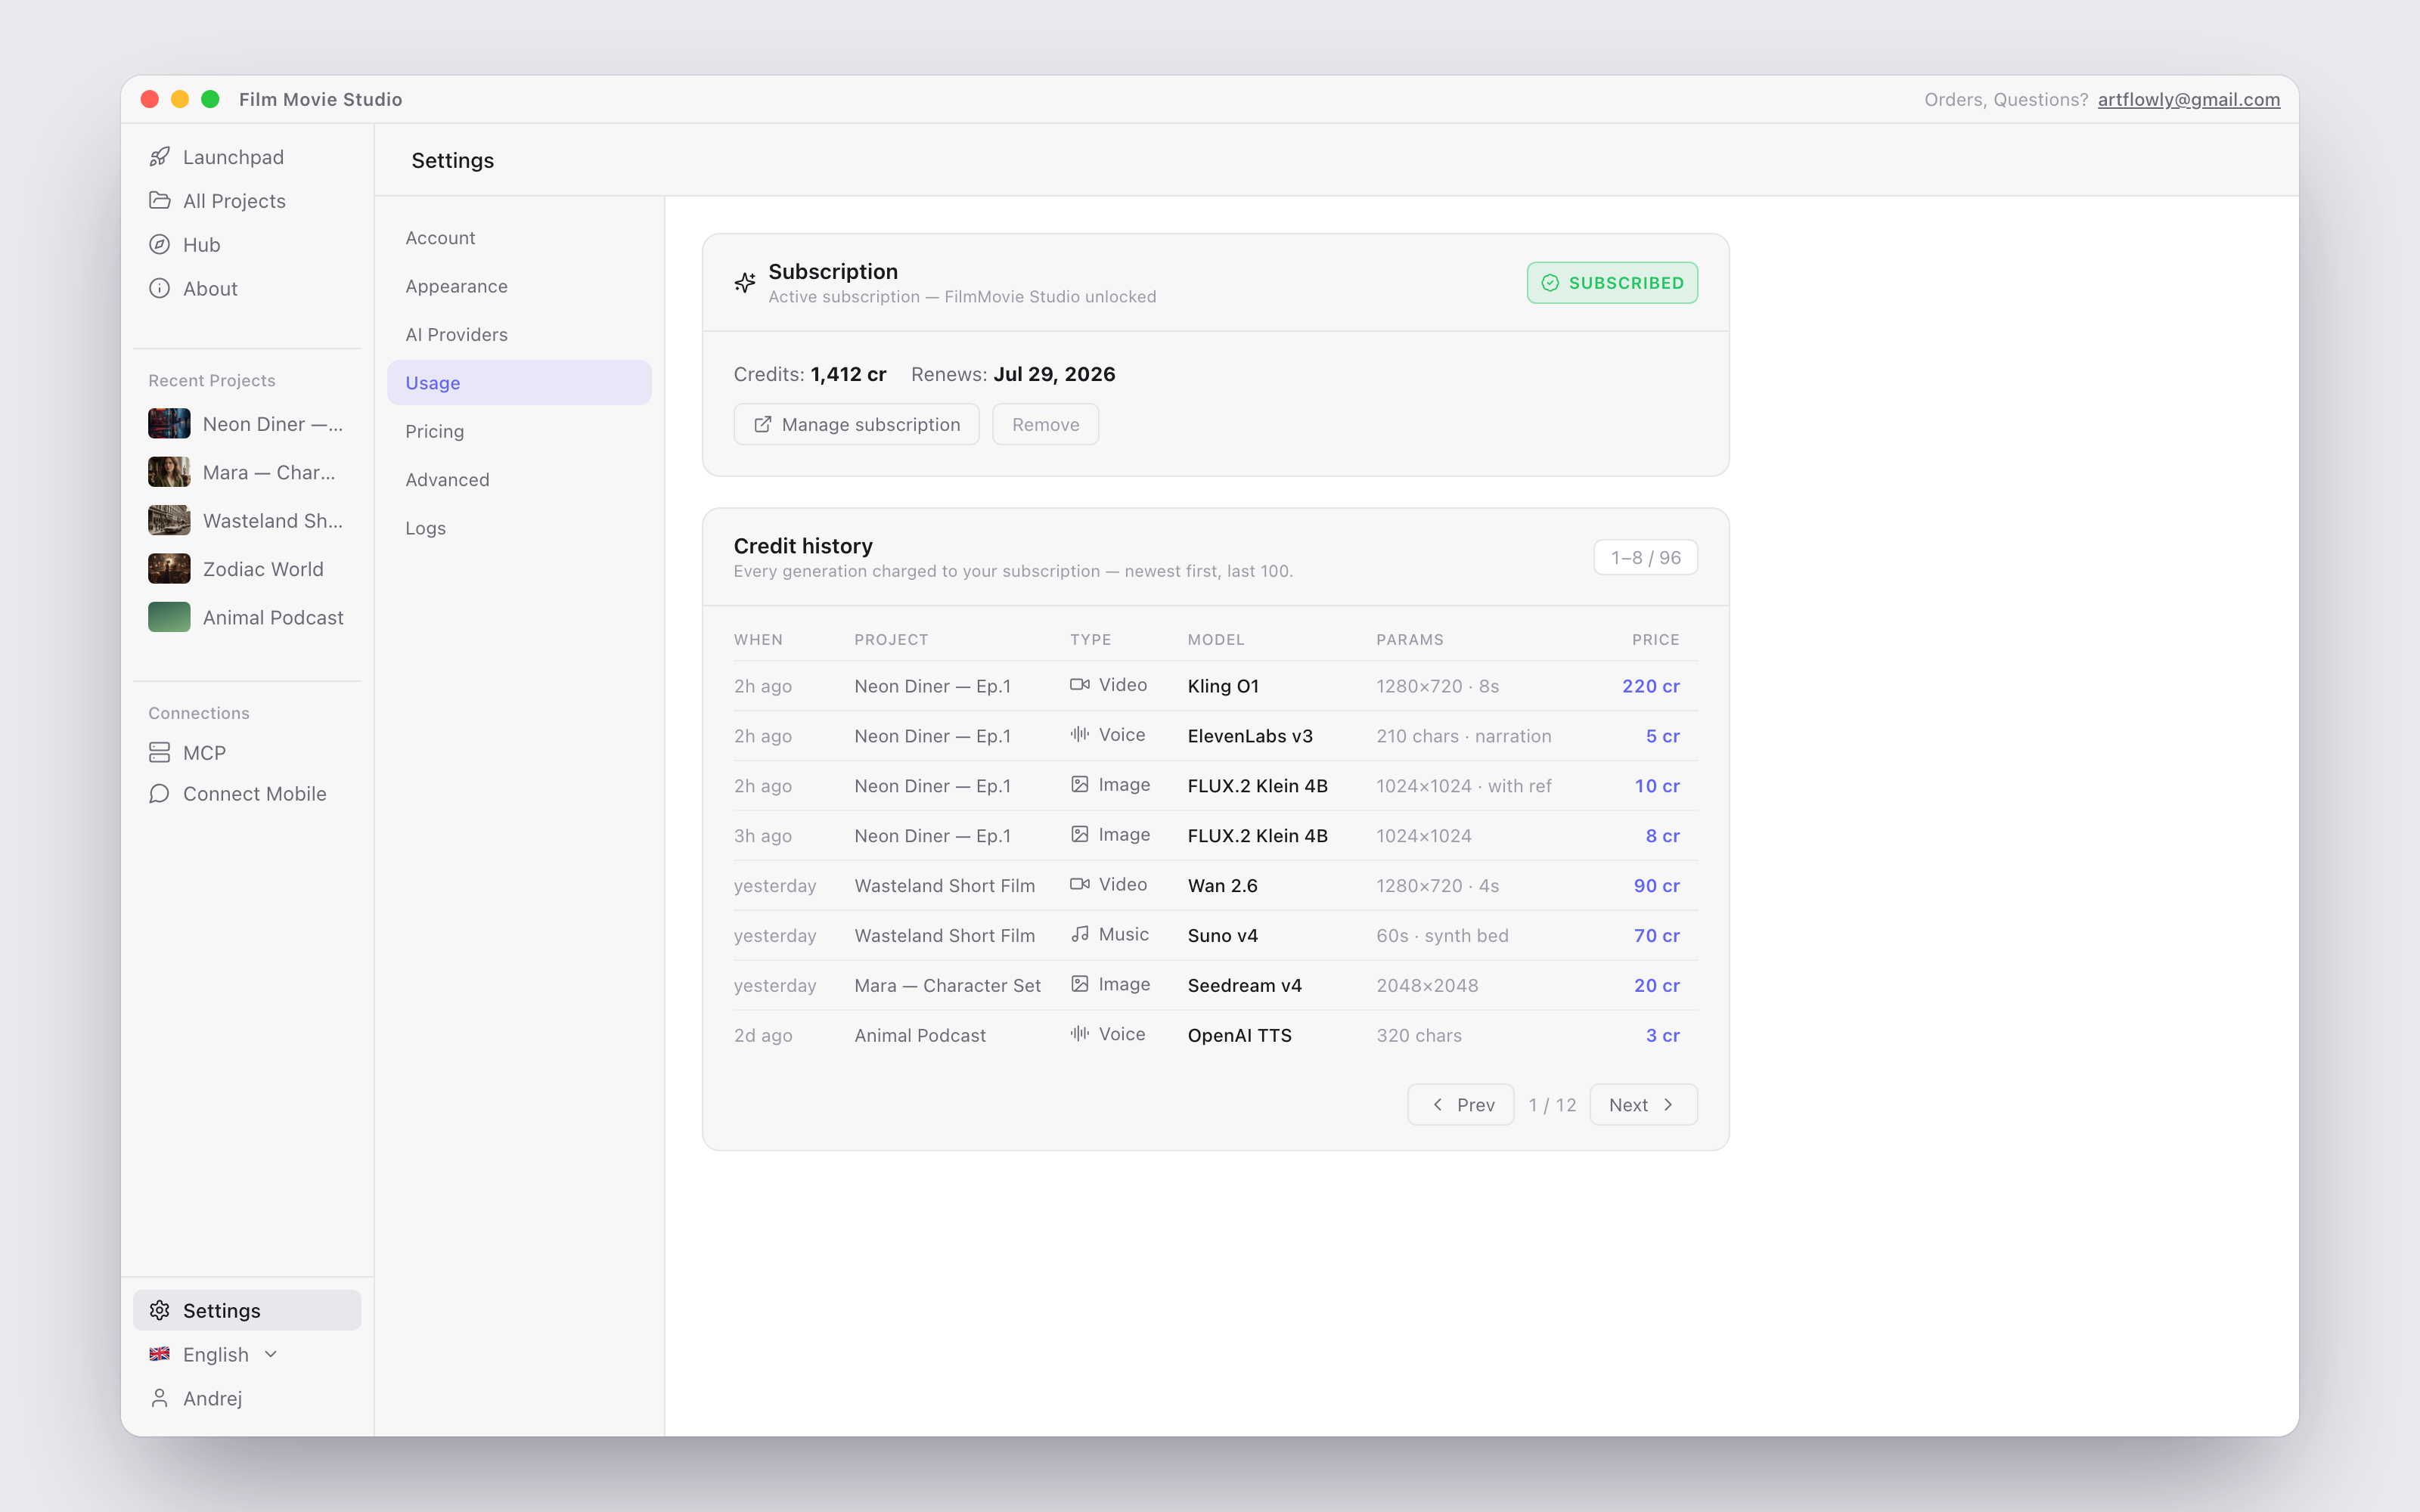Click the MCP server icon
Screen dimensions: 2420x1512
coord(159,752)
